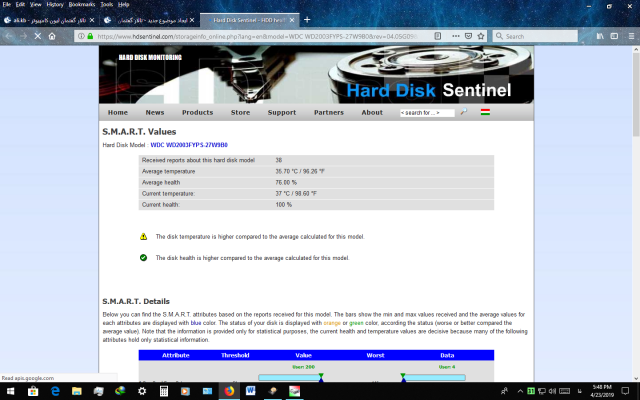640x400 pixels.
Task: Bookmark this page with star icon
Action: pos(481,36)
